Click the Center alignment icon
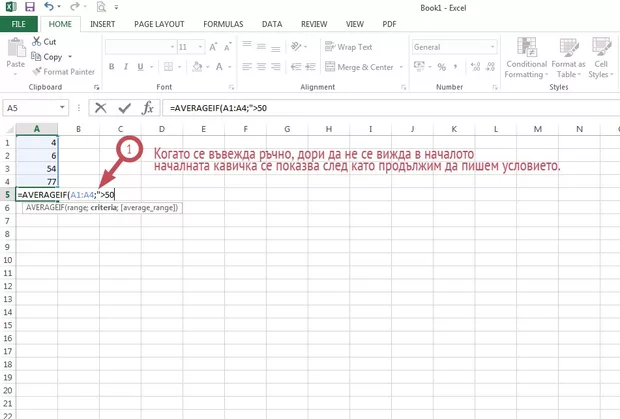Viewport: 620px width, 419px height. point(261,66)
